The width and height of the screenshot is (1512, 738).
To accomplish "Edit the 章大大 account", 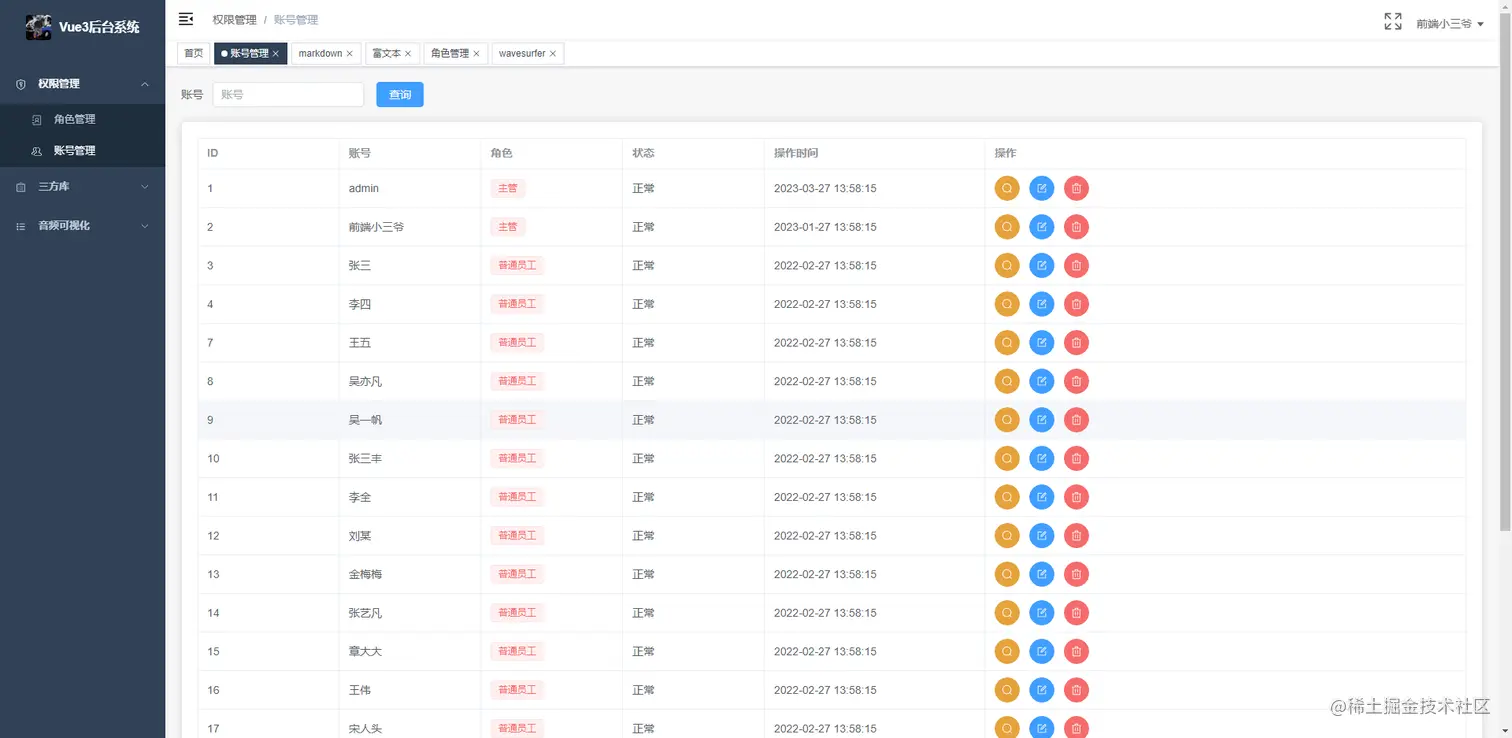I will pyautogui.click(x=1042, y=651).
